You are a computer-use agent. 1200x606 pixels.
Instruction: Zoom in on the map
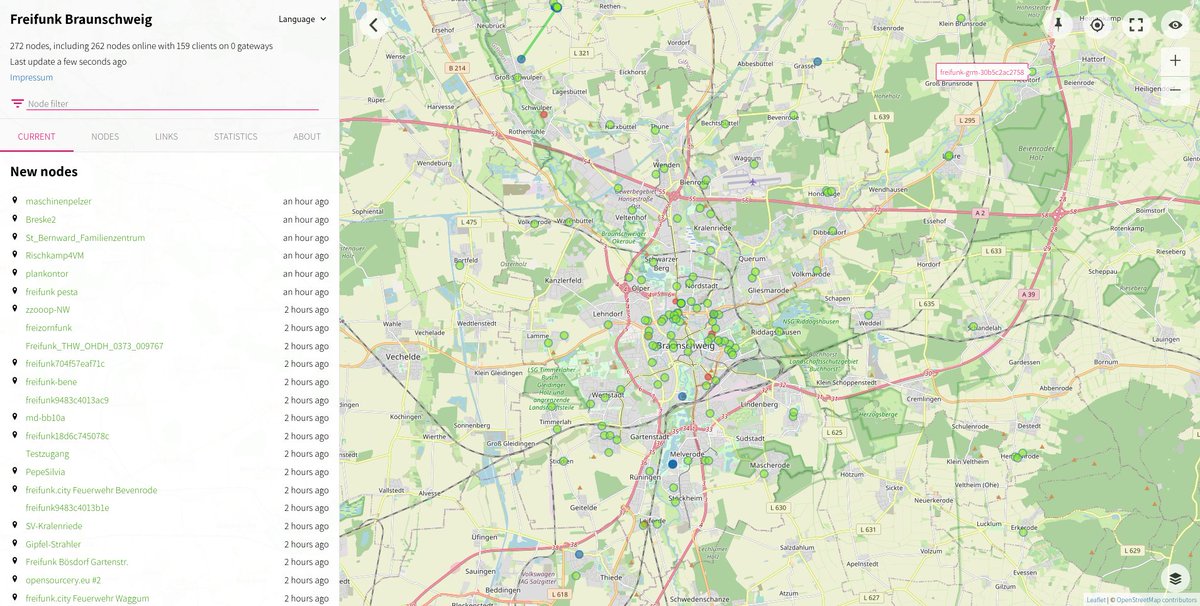1175,60
